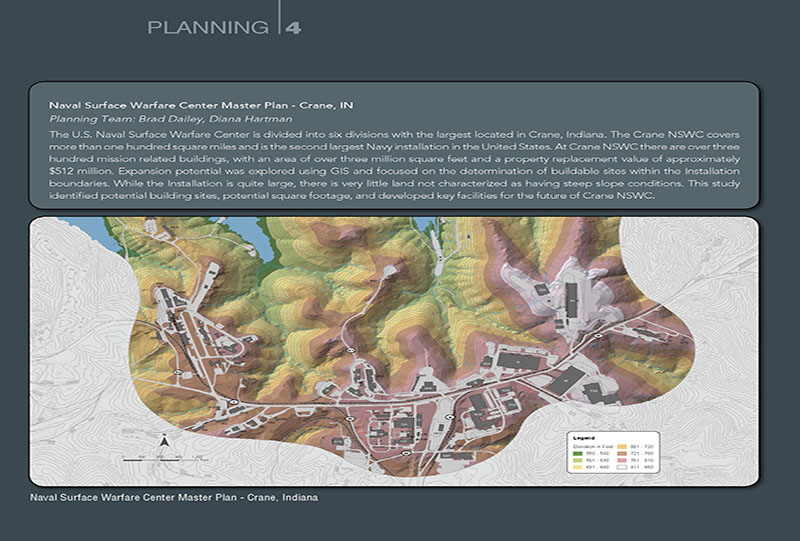Screen dimensions: 800x541
Task: Click the line starting 'identified potential building sites'
Action: [x=352, y=195]
